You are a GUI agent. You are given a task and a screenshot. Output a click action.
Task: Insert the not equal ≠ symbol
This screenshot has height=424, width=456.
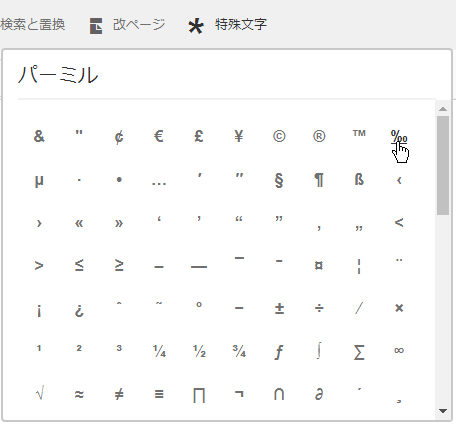coord(119,395)
